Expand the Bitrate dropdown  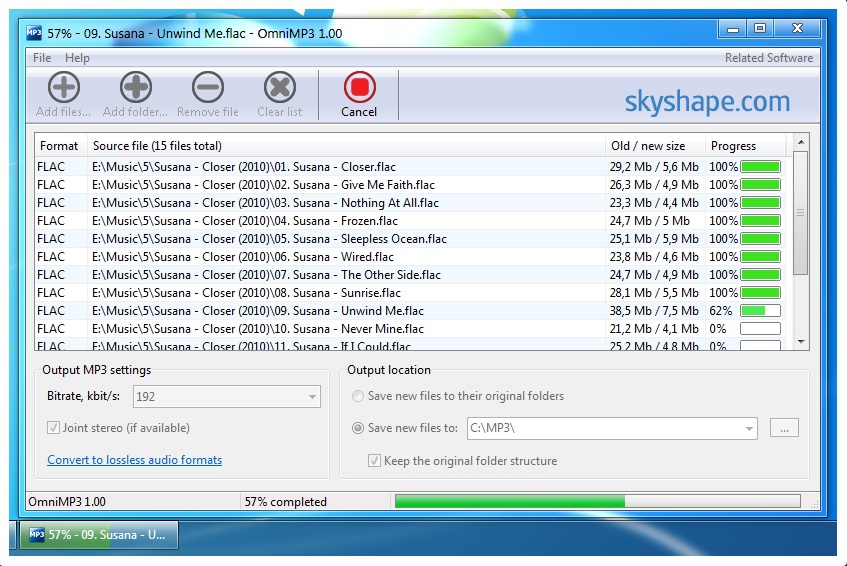[x=311, y=397]
